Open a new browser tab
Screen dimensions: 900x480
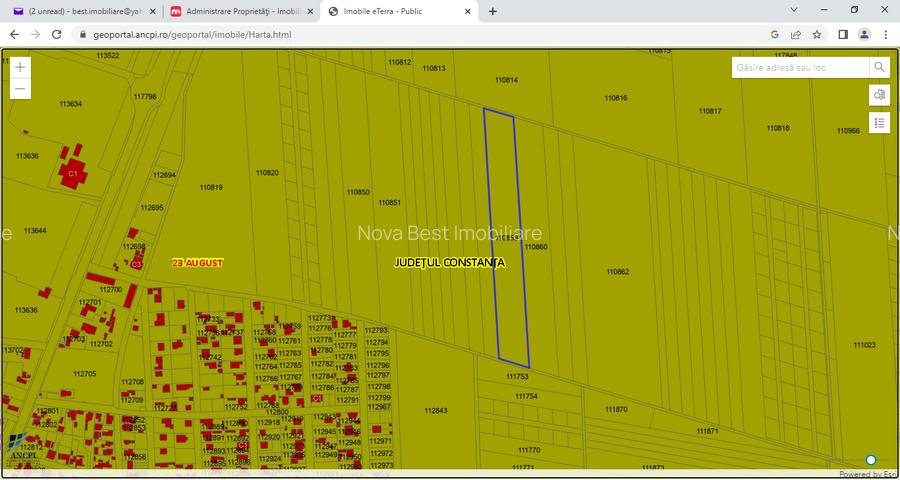coord(493,11)
